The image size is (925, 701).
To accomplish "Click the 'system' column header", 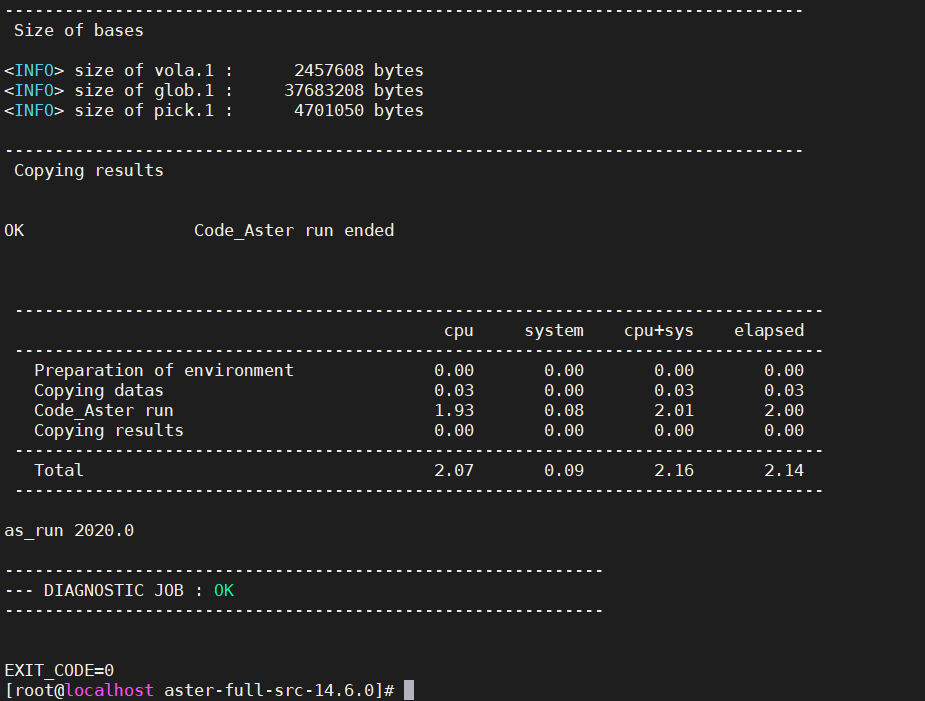I will (x=554, y=330).
